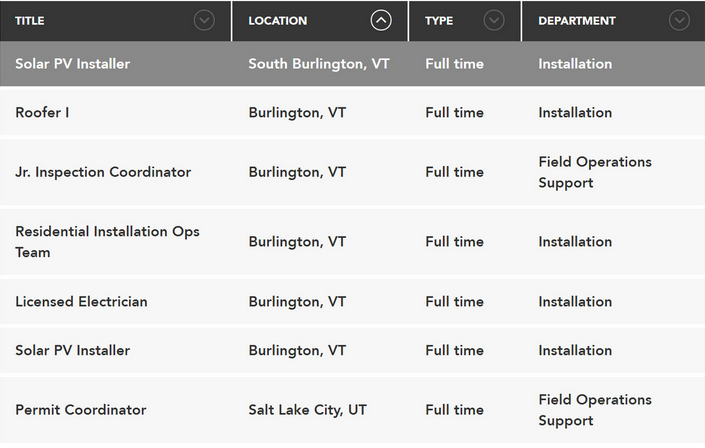The image size is (705, 448).
Task: Toggle the up-arrow sort icon beside LOCATION
Action: click(x=381, y=20)
